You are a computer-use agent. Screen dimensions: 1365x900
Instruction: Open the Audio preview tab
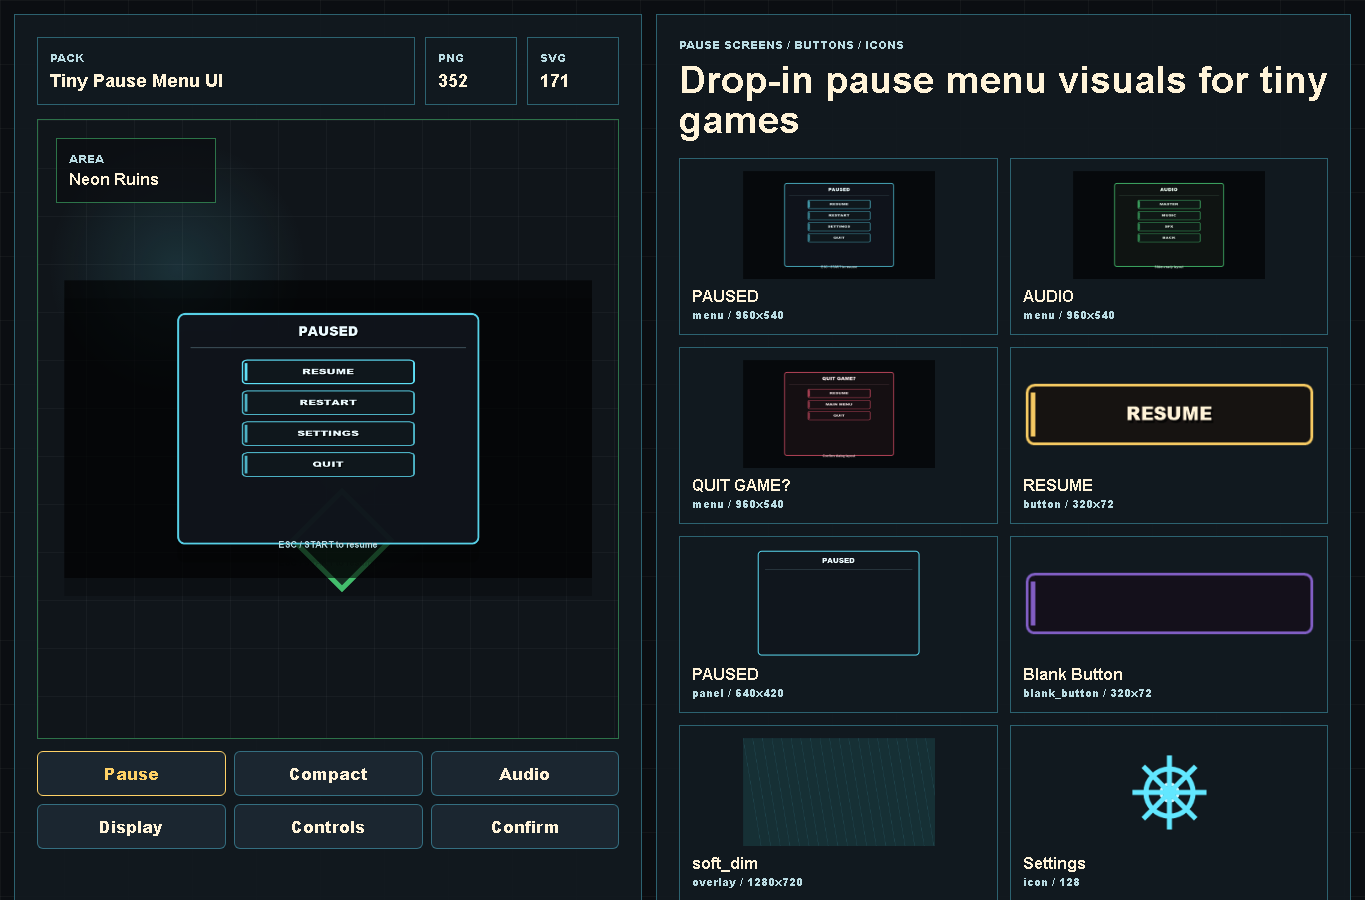click(x=525, y=773)
